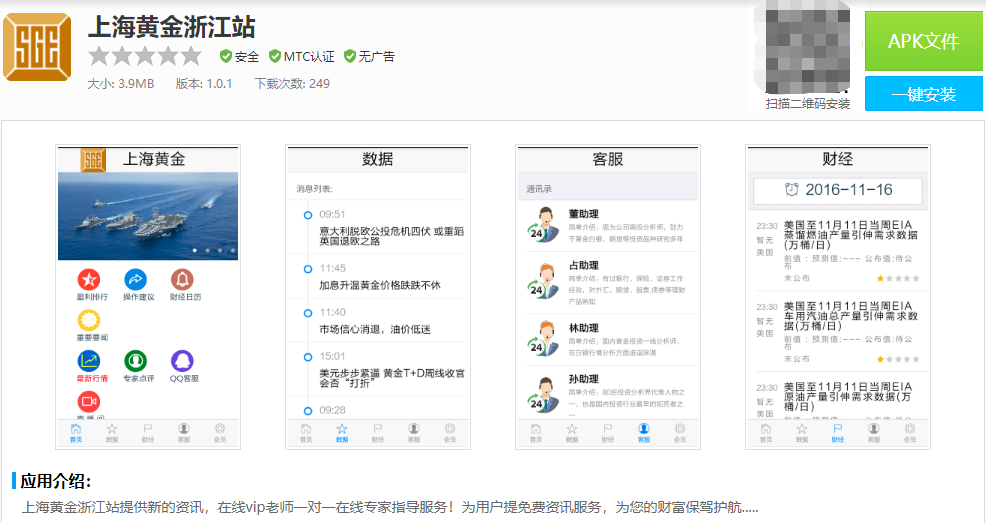Open news '加息升温黄金价格跌跌不休'
This screenshot has height=523, width=986.
[380, 285]
